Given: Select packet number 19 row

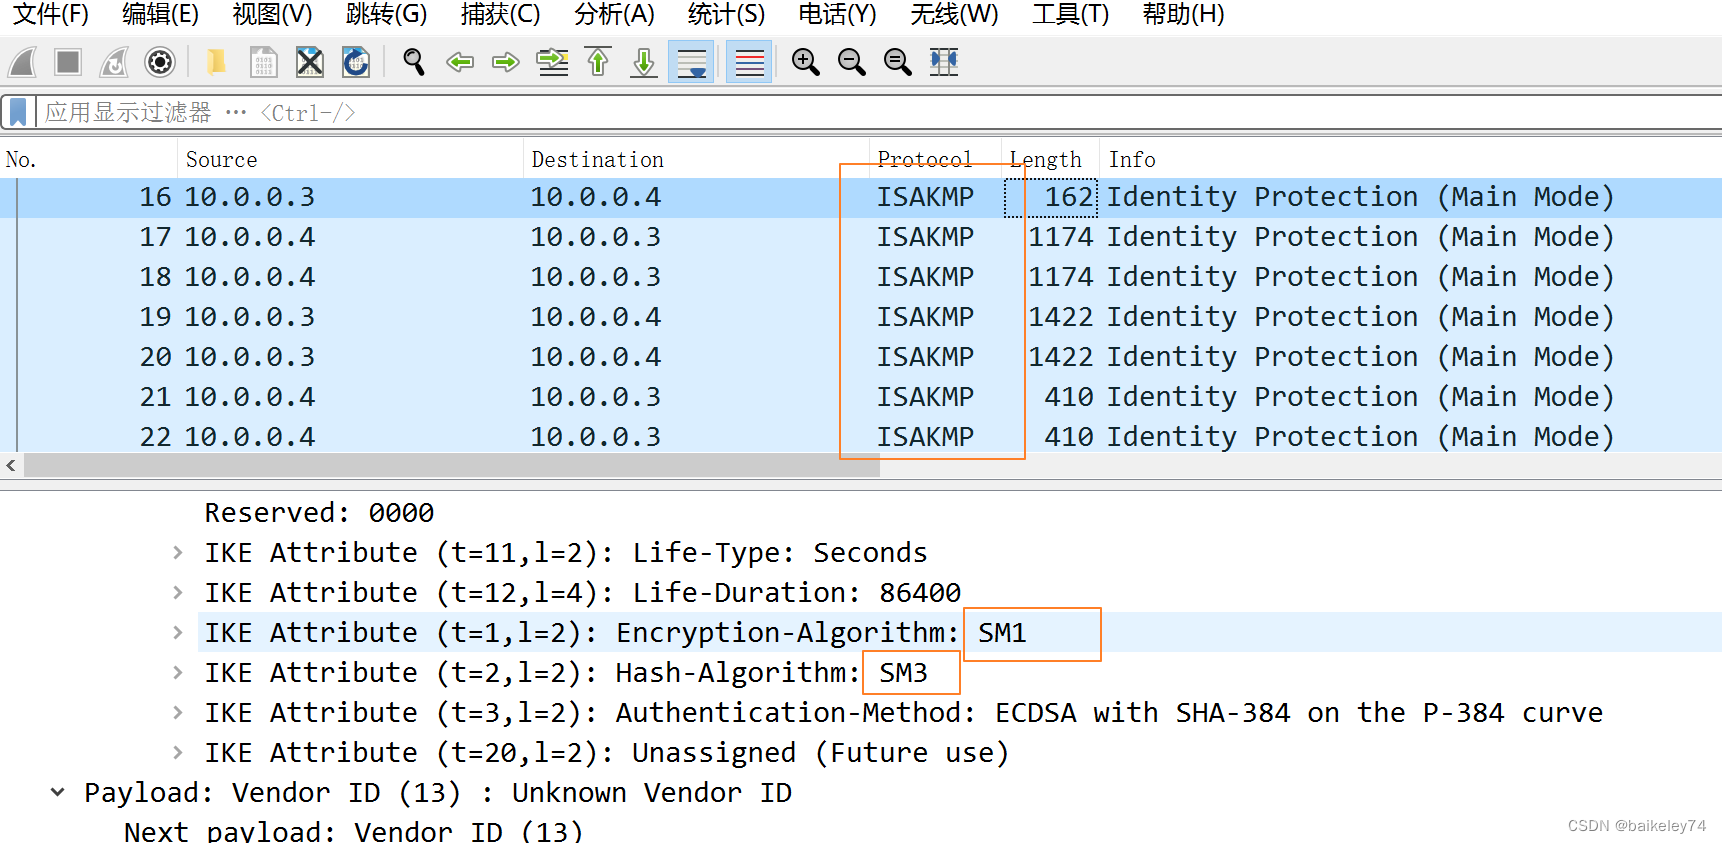Looking at the screenshot, I should 861,317.
